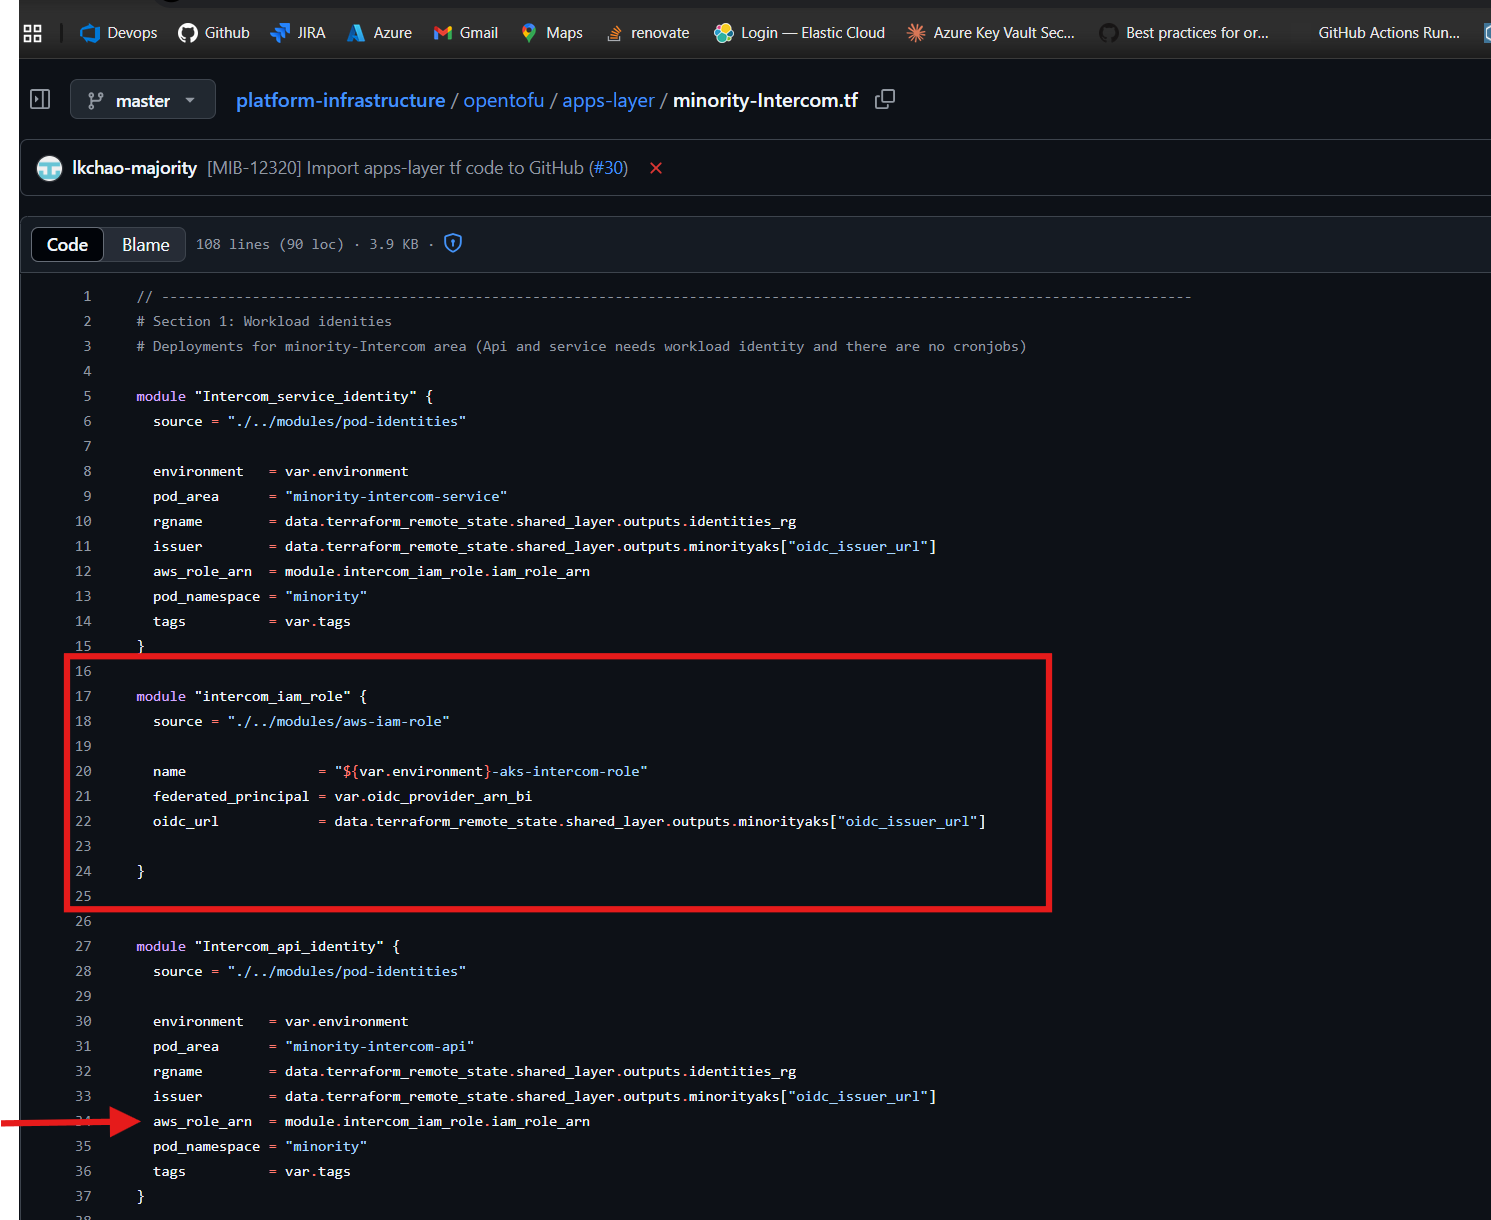
Task: Navigate to the opentofu folder
Action: point(504,100)
